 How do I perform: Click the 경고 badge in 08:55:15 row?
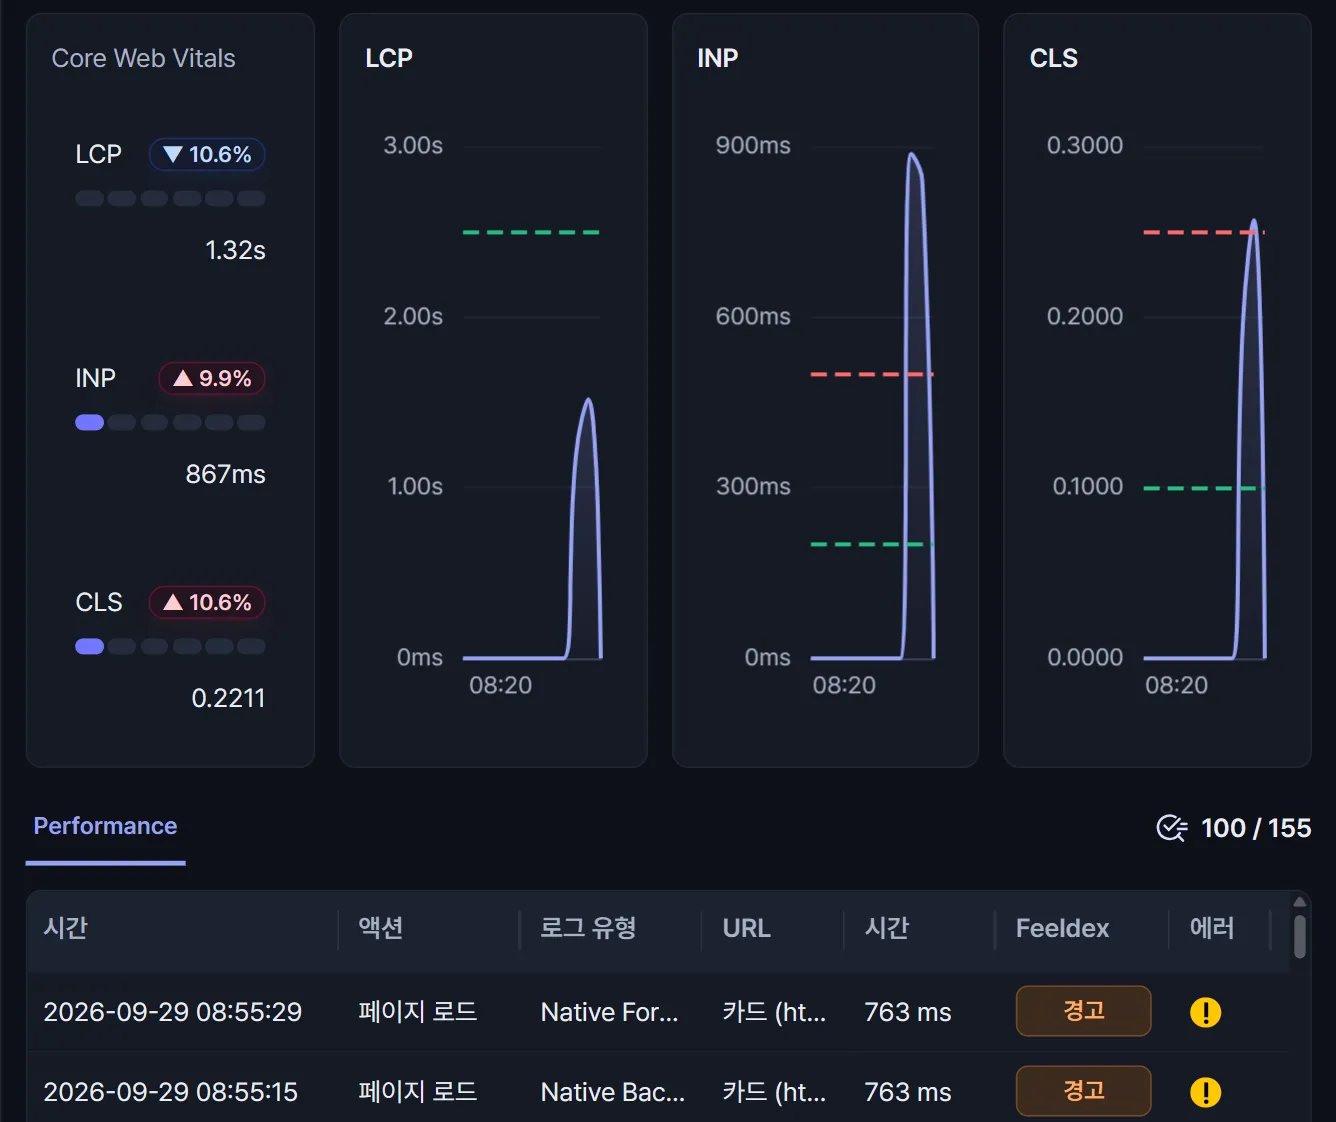point(1083,1091)
